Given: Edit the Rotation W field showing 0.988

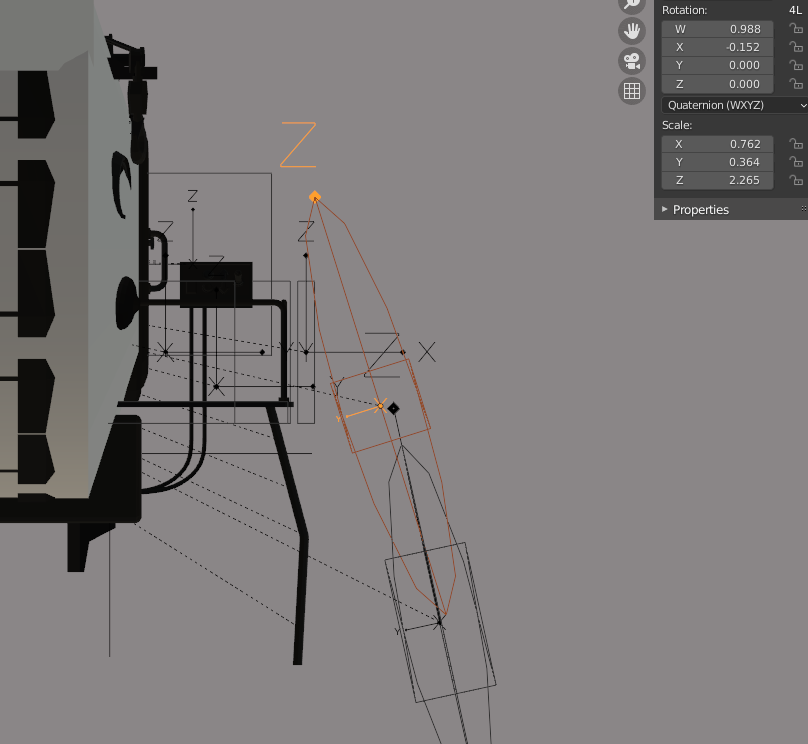Looking at the screenshot, I should coord(717,29).
